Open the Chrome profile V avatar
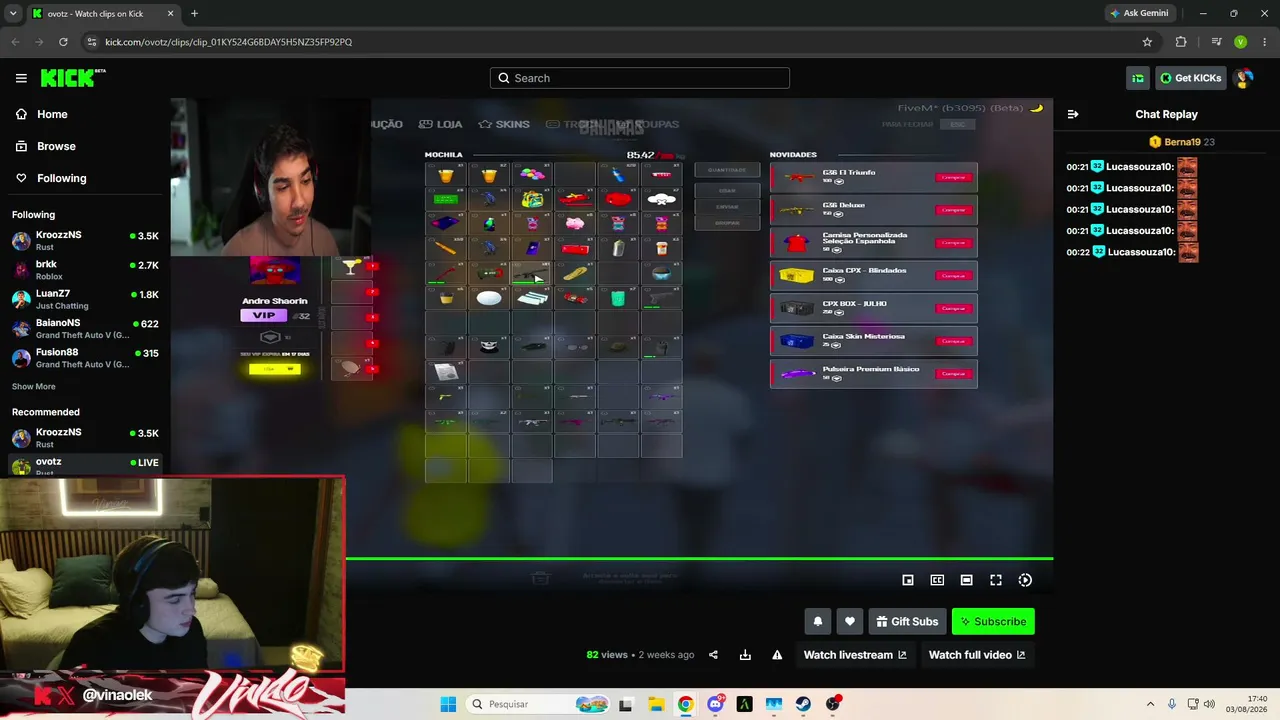Screen dimensions: 1280x720 tap(1240, 42)
